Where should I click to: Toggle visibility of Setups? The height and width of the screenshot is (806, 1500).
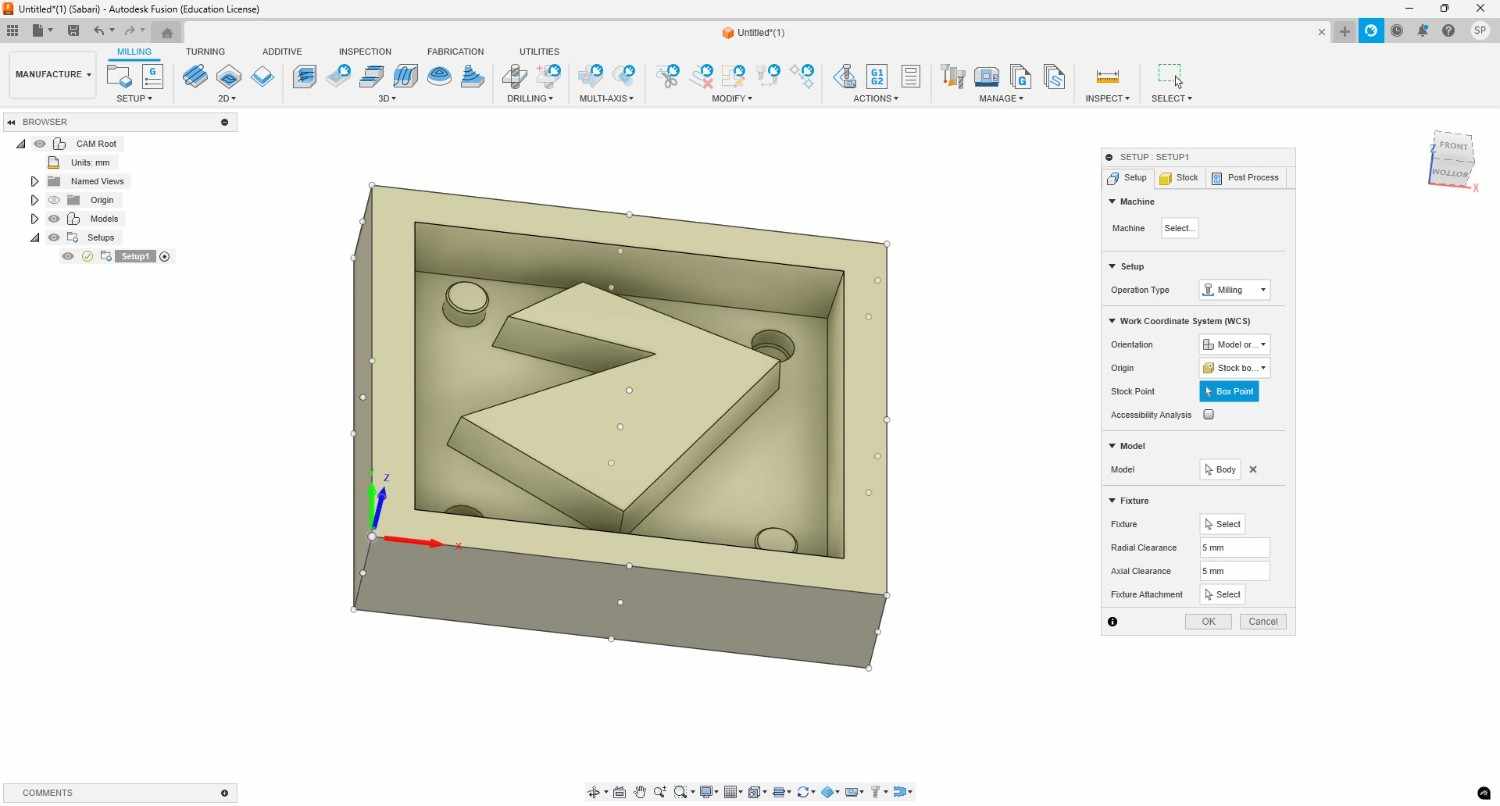coord(54,238)
